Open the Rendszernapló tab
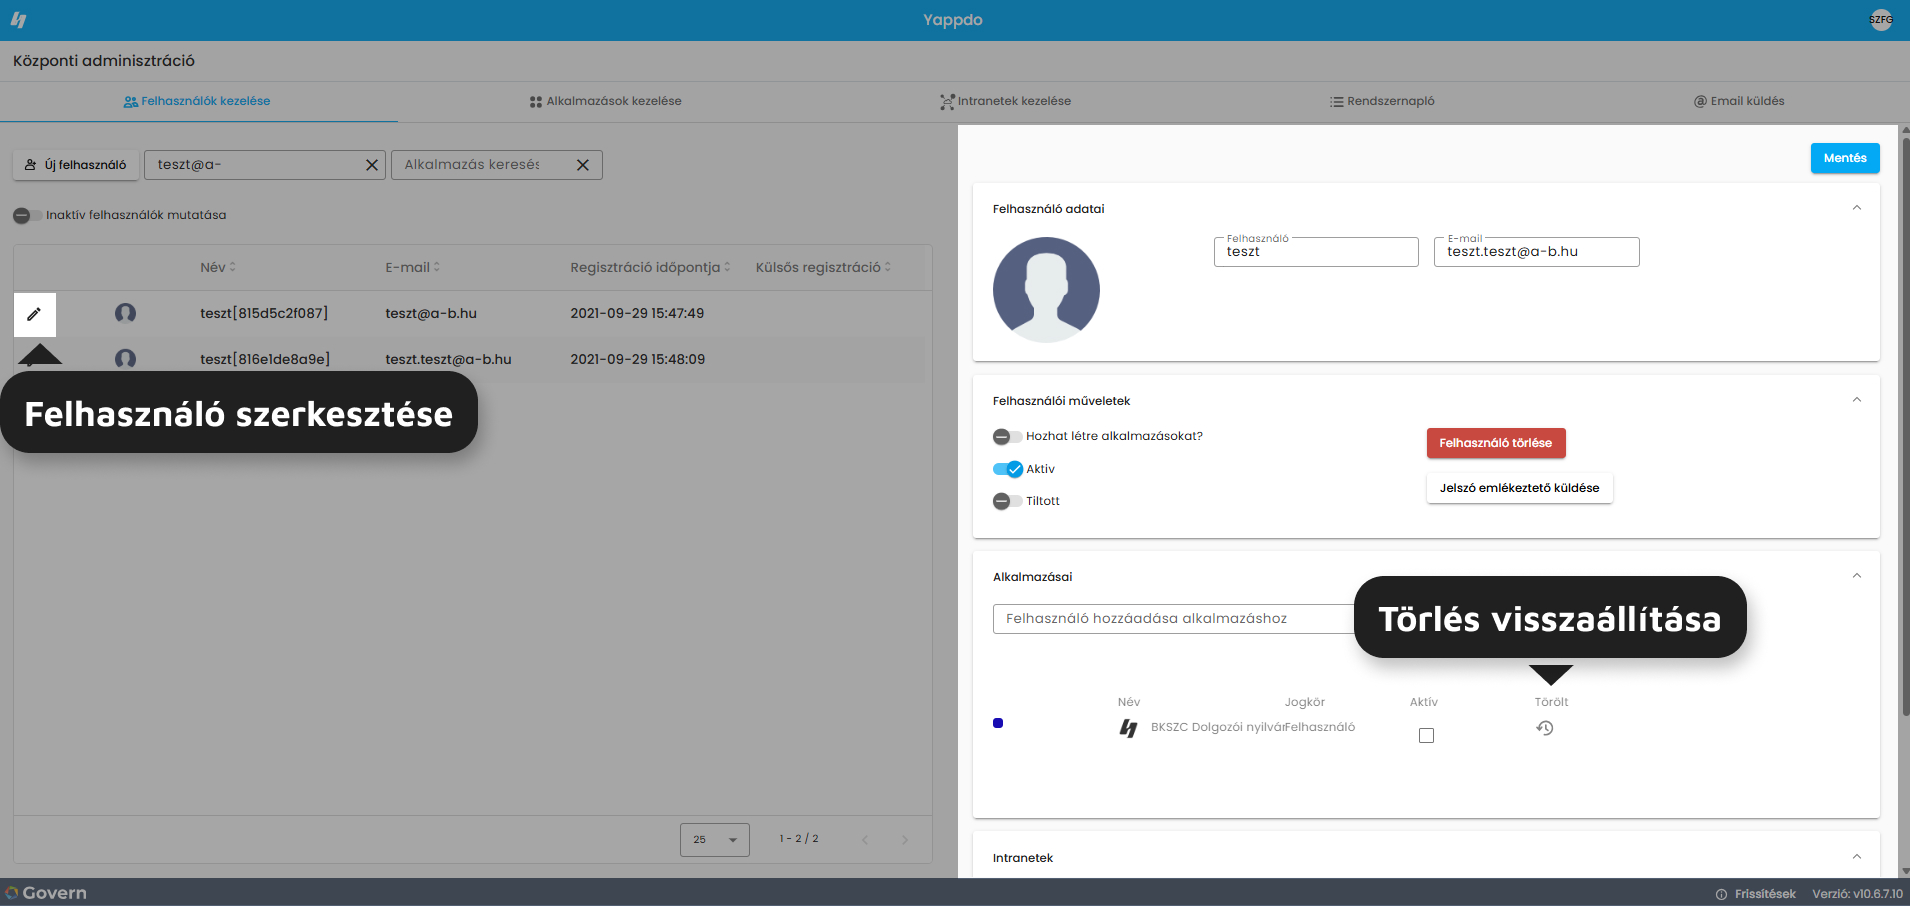This screenshot has height=906, width=1910. pyautogui.click(x=1382, y=101)
